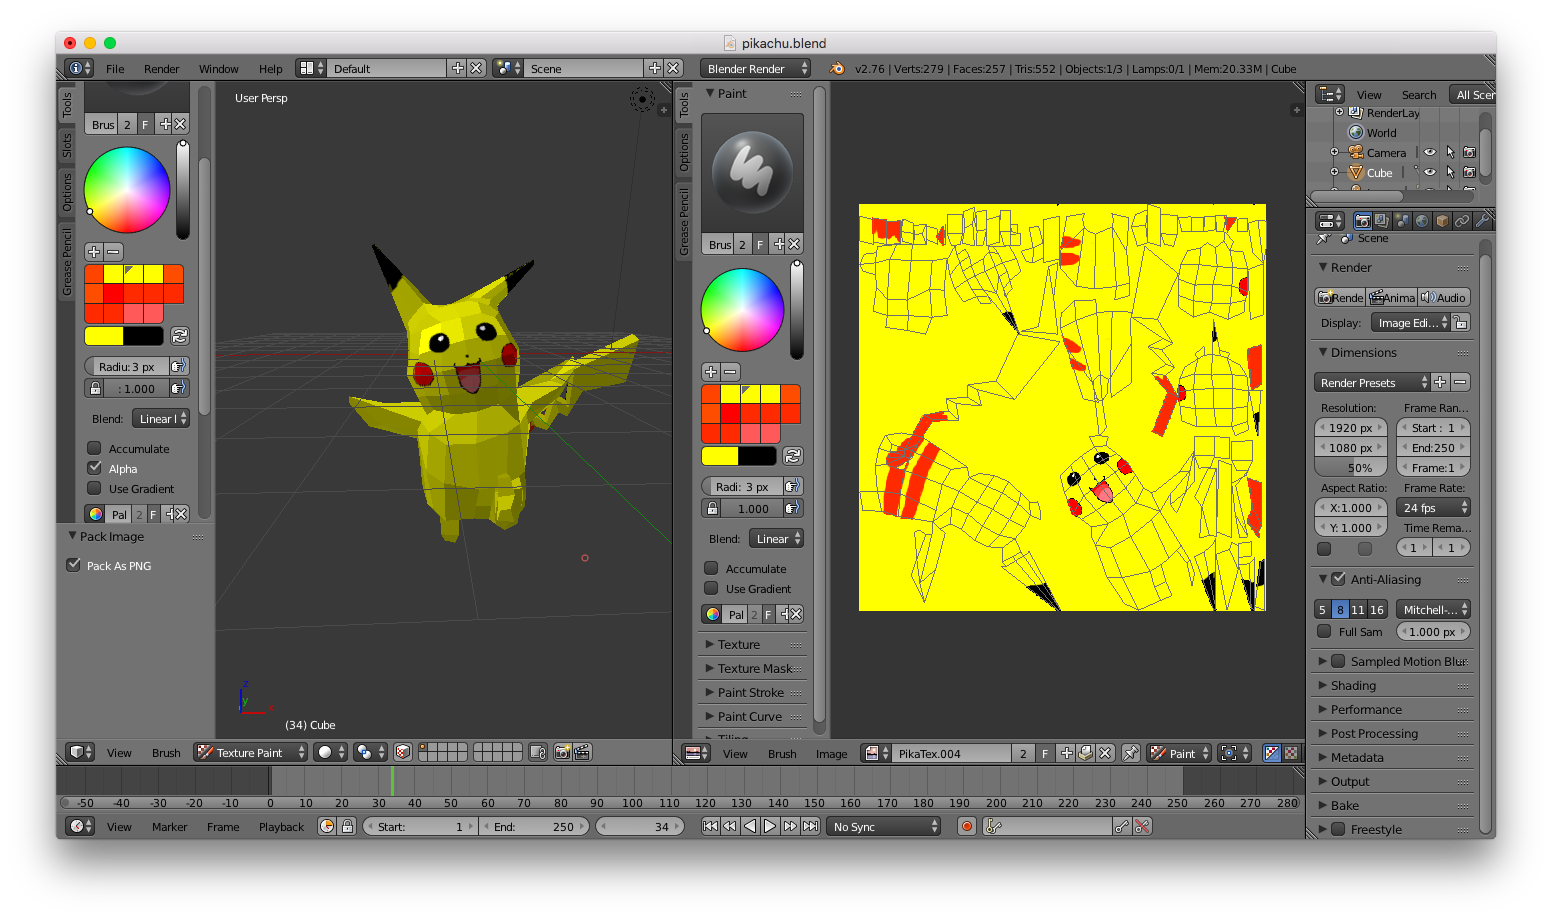Click OpenGL render image icon in 3D header

point(562,752)
